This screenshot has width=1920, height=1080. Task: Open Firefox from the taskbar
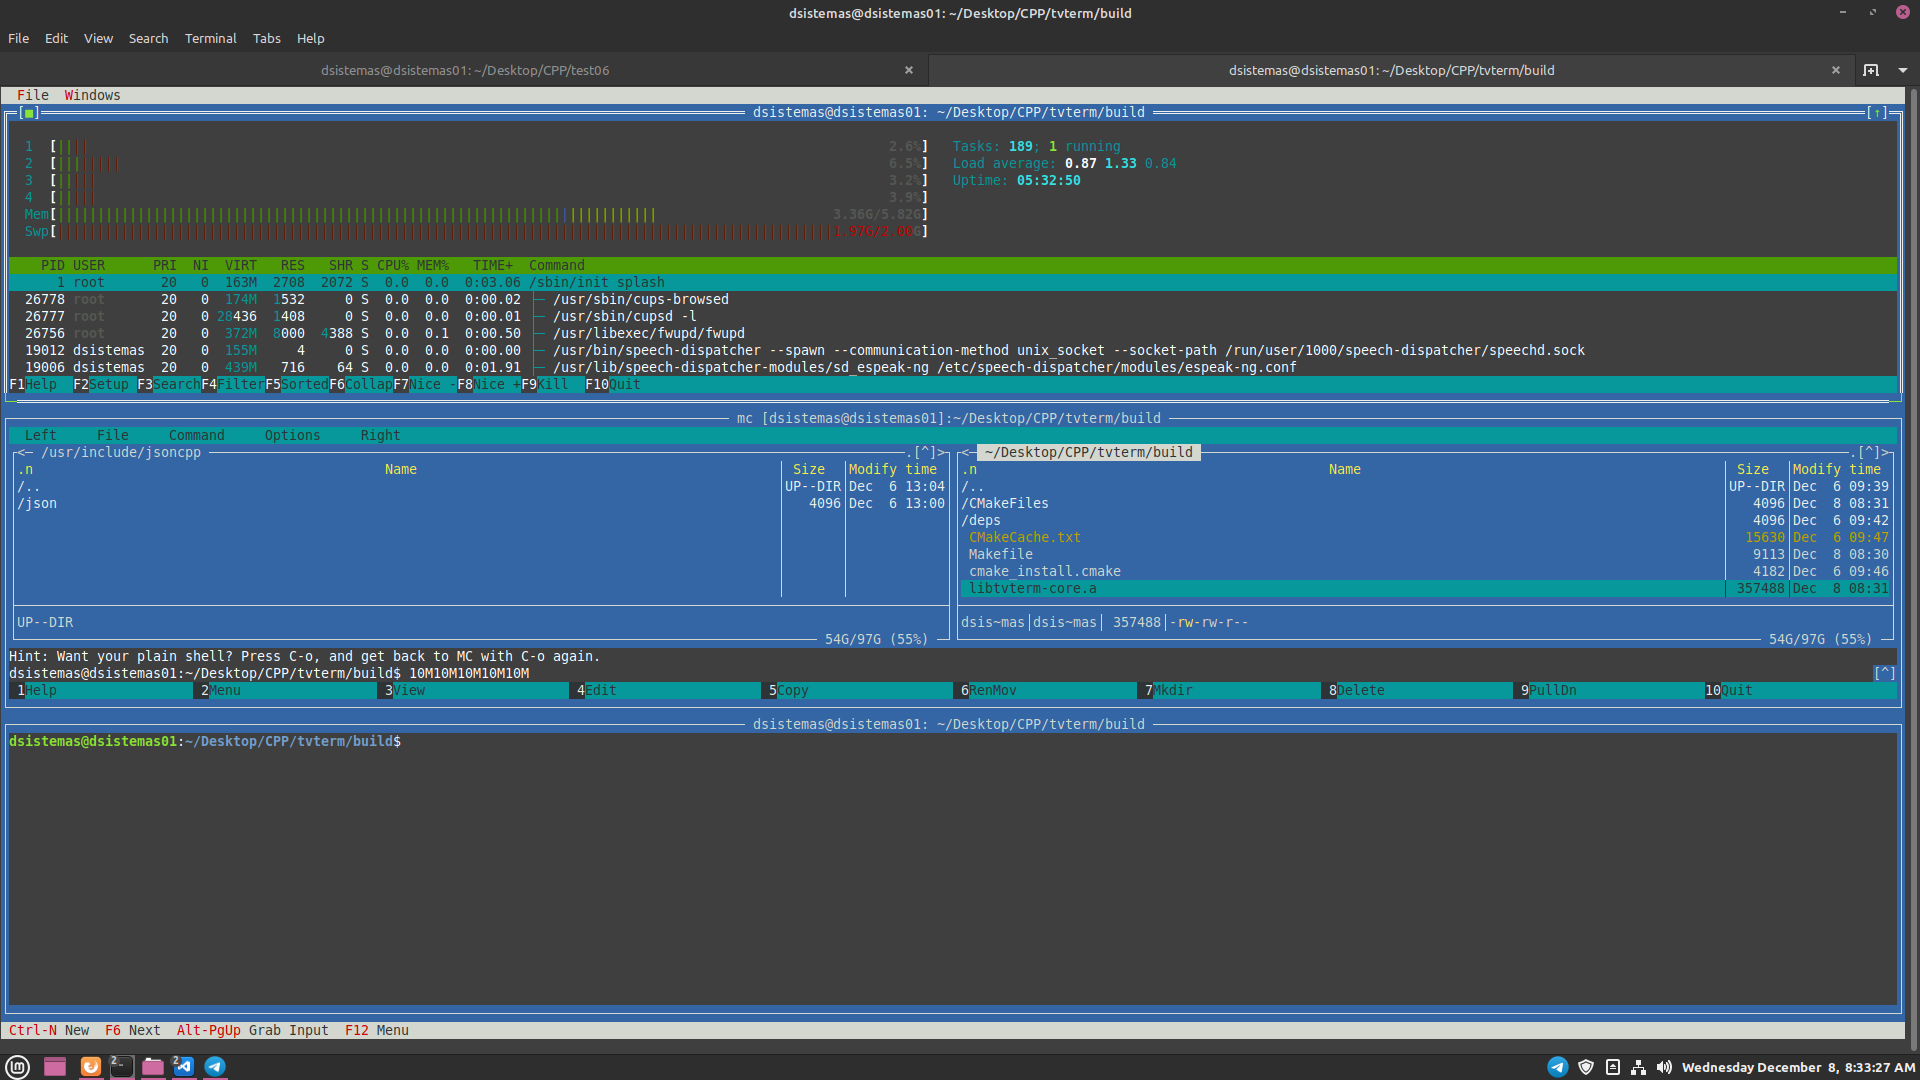[x=91, y=1067]
